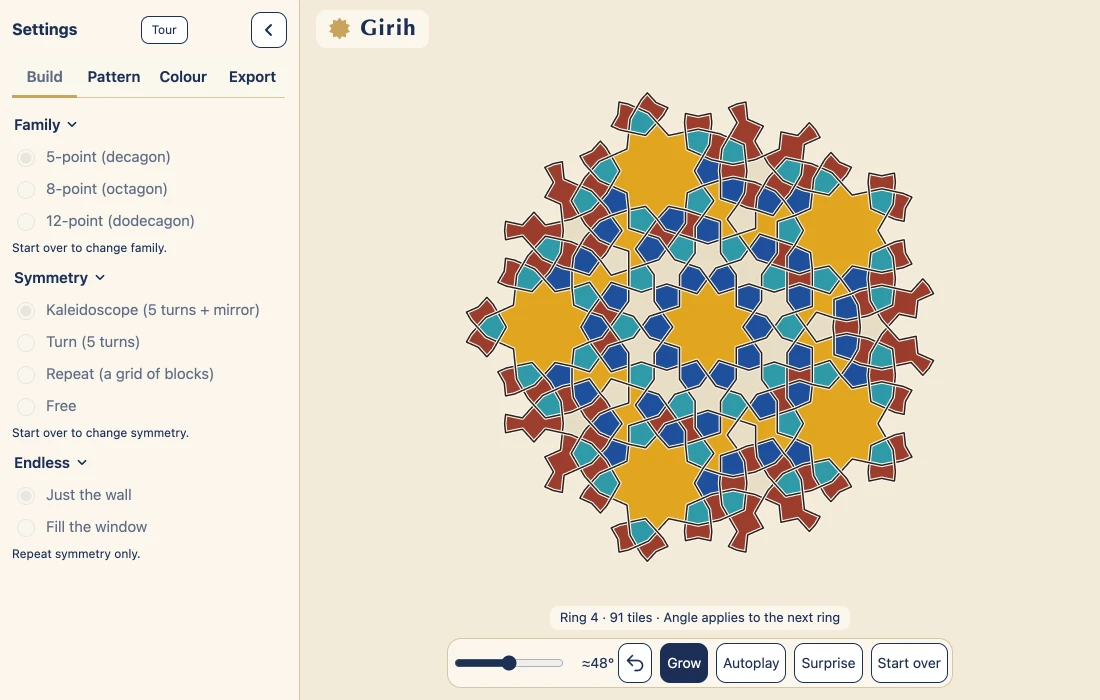This screenshot has height=700, width=1100.
Task: Click the Grow button
Action: pos(684,663)
